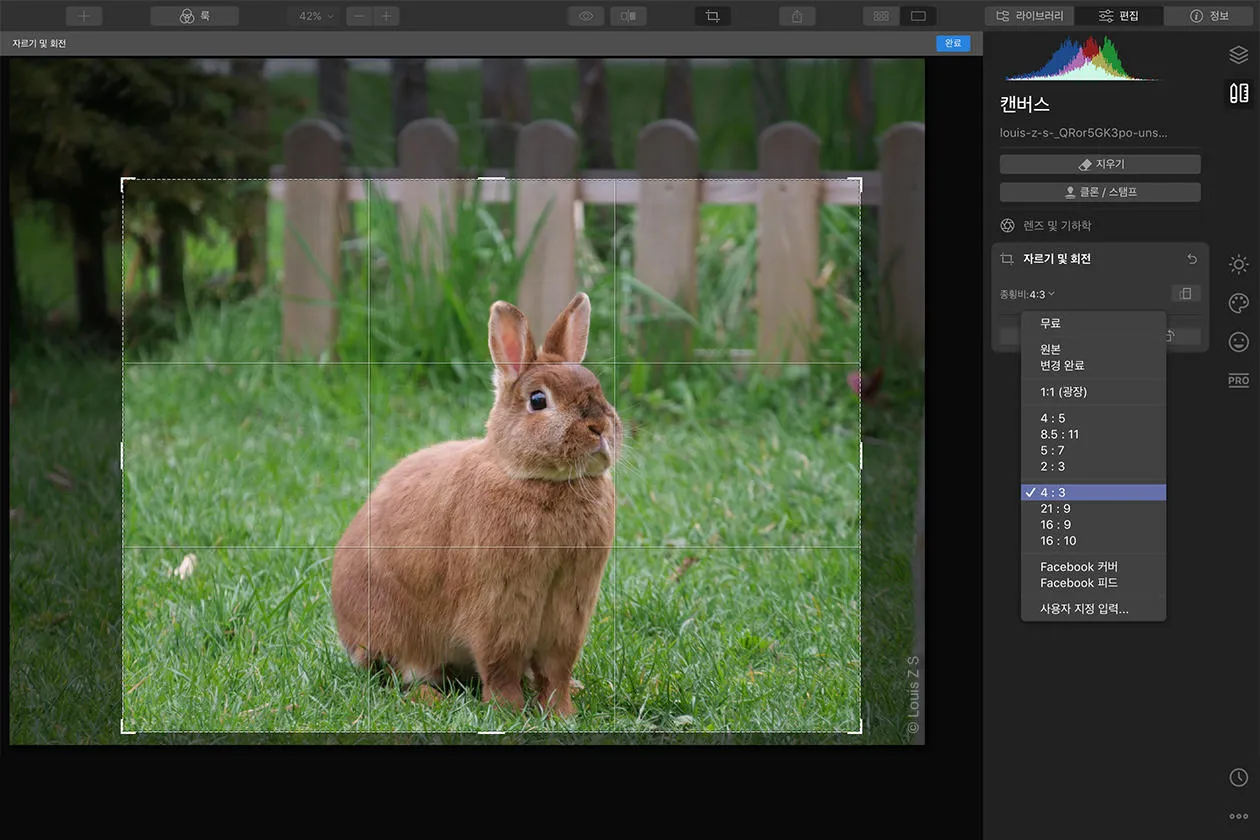The image size is (1260, 840).
Task: Switch to the 라이브러리 tab
Action: click(1029, 16)
